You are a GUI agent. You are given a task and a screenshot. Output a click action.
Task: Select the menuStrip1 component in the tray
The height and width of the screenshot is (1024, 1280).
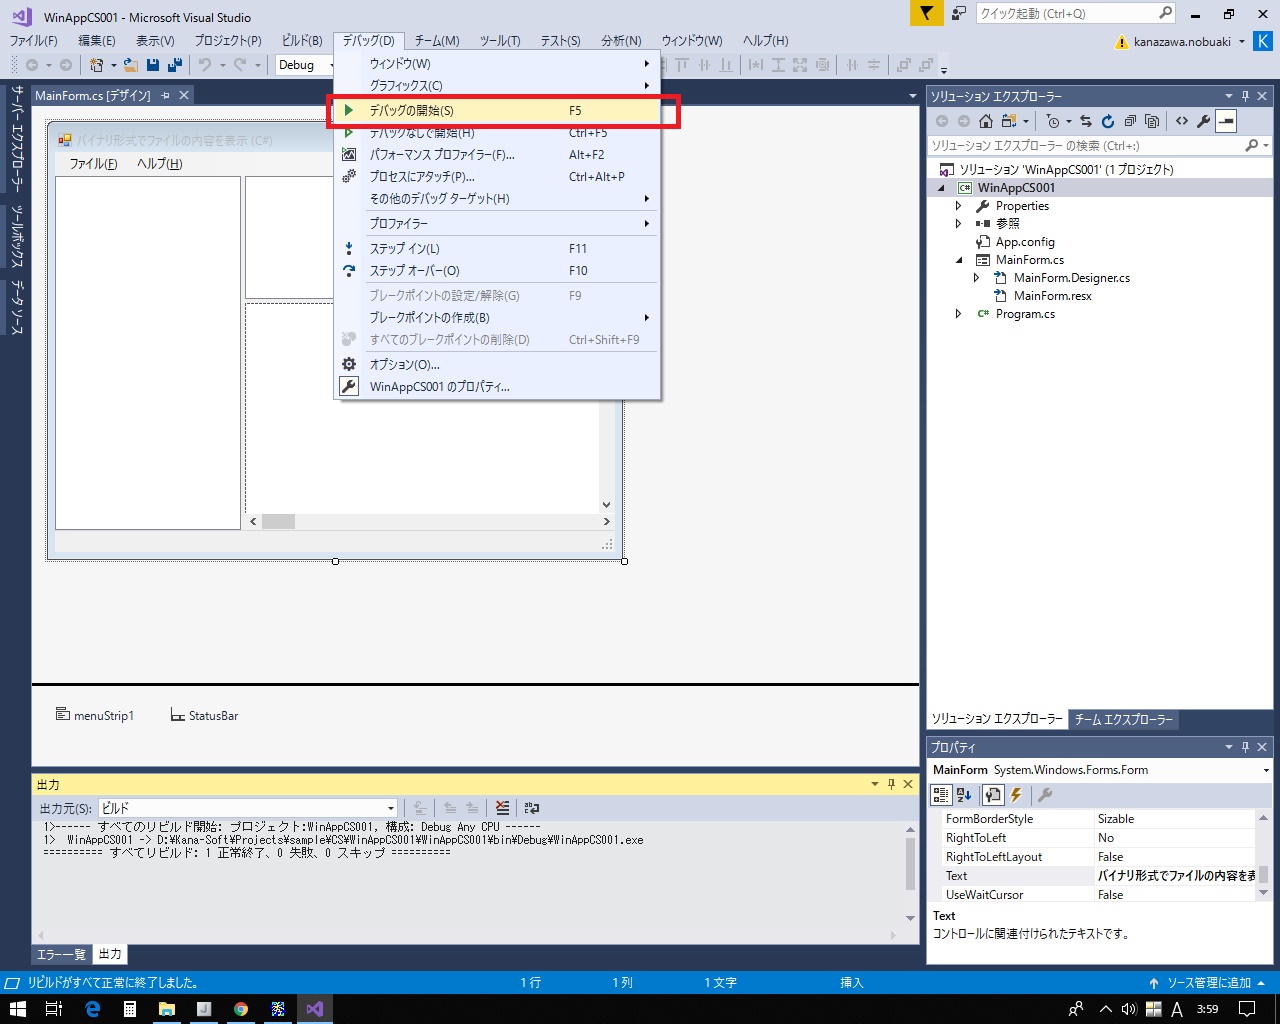(95, 716)
